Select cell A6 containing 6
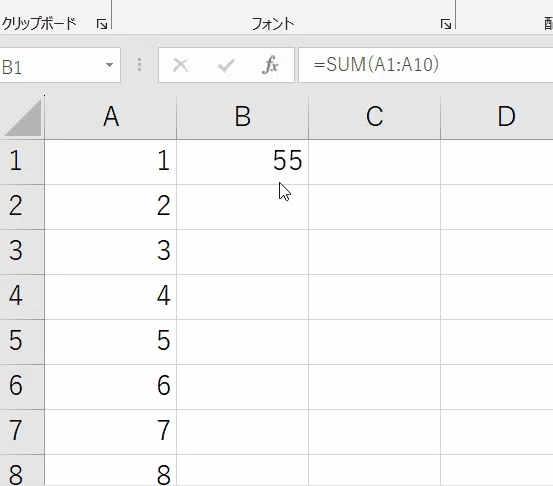Image resolution: width=553 pixels, height=486 pixels. (x=111, y=387)
